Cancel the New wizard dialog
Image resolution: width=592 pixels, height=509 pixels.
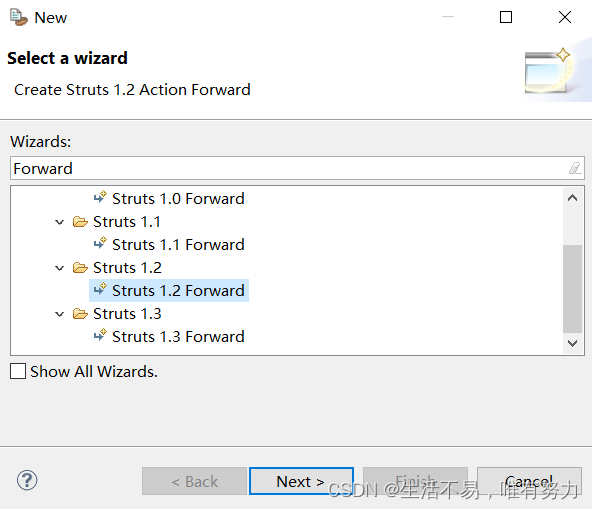(529, 481)
